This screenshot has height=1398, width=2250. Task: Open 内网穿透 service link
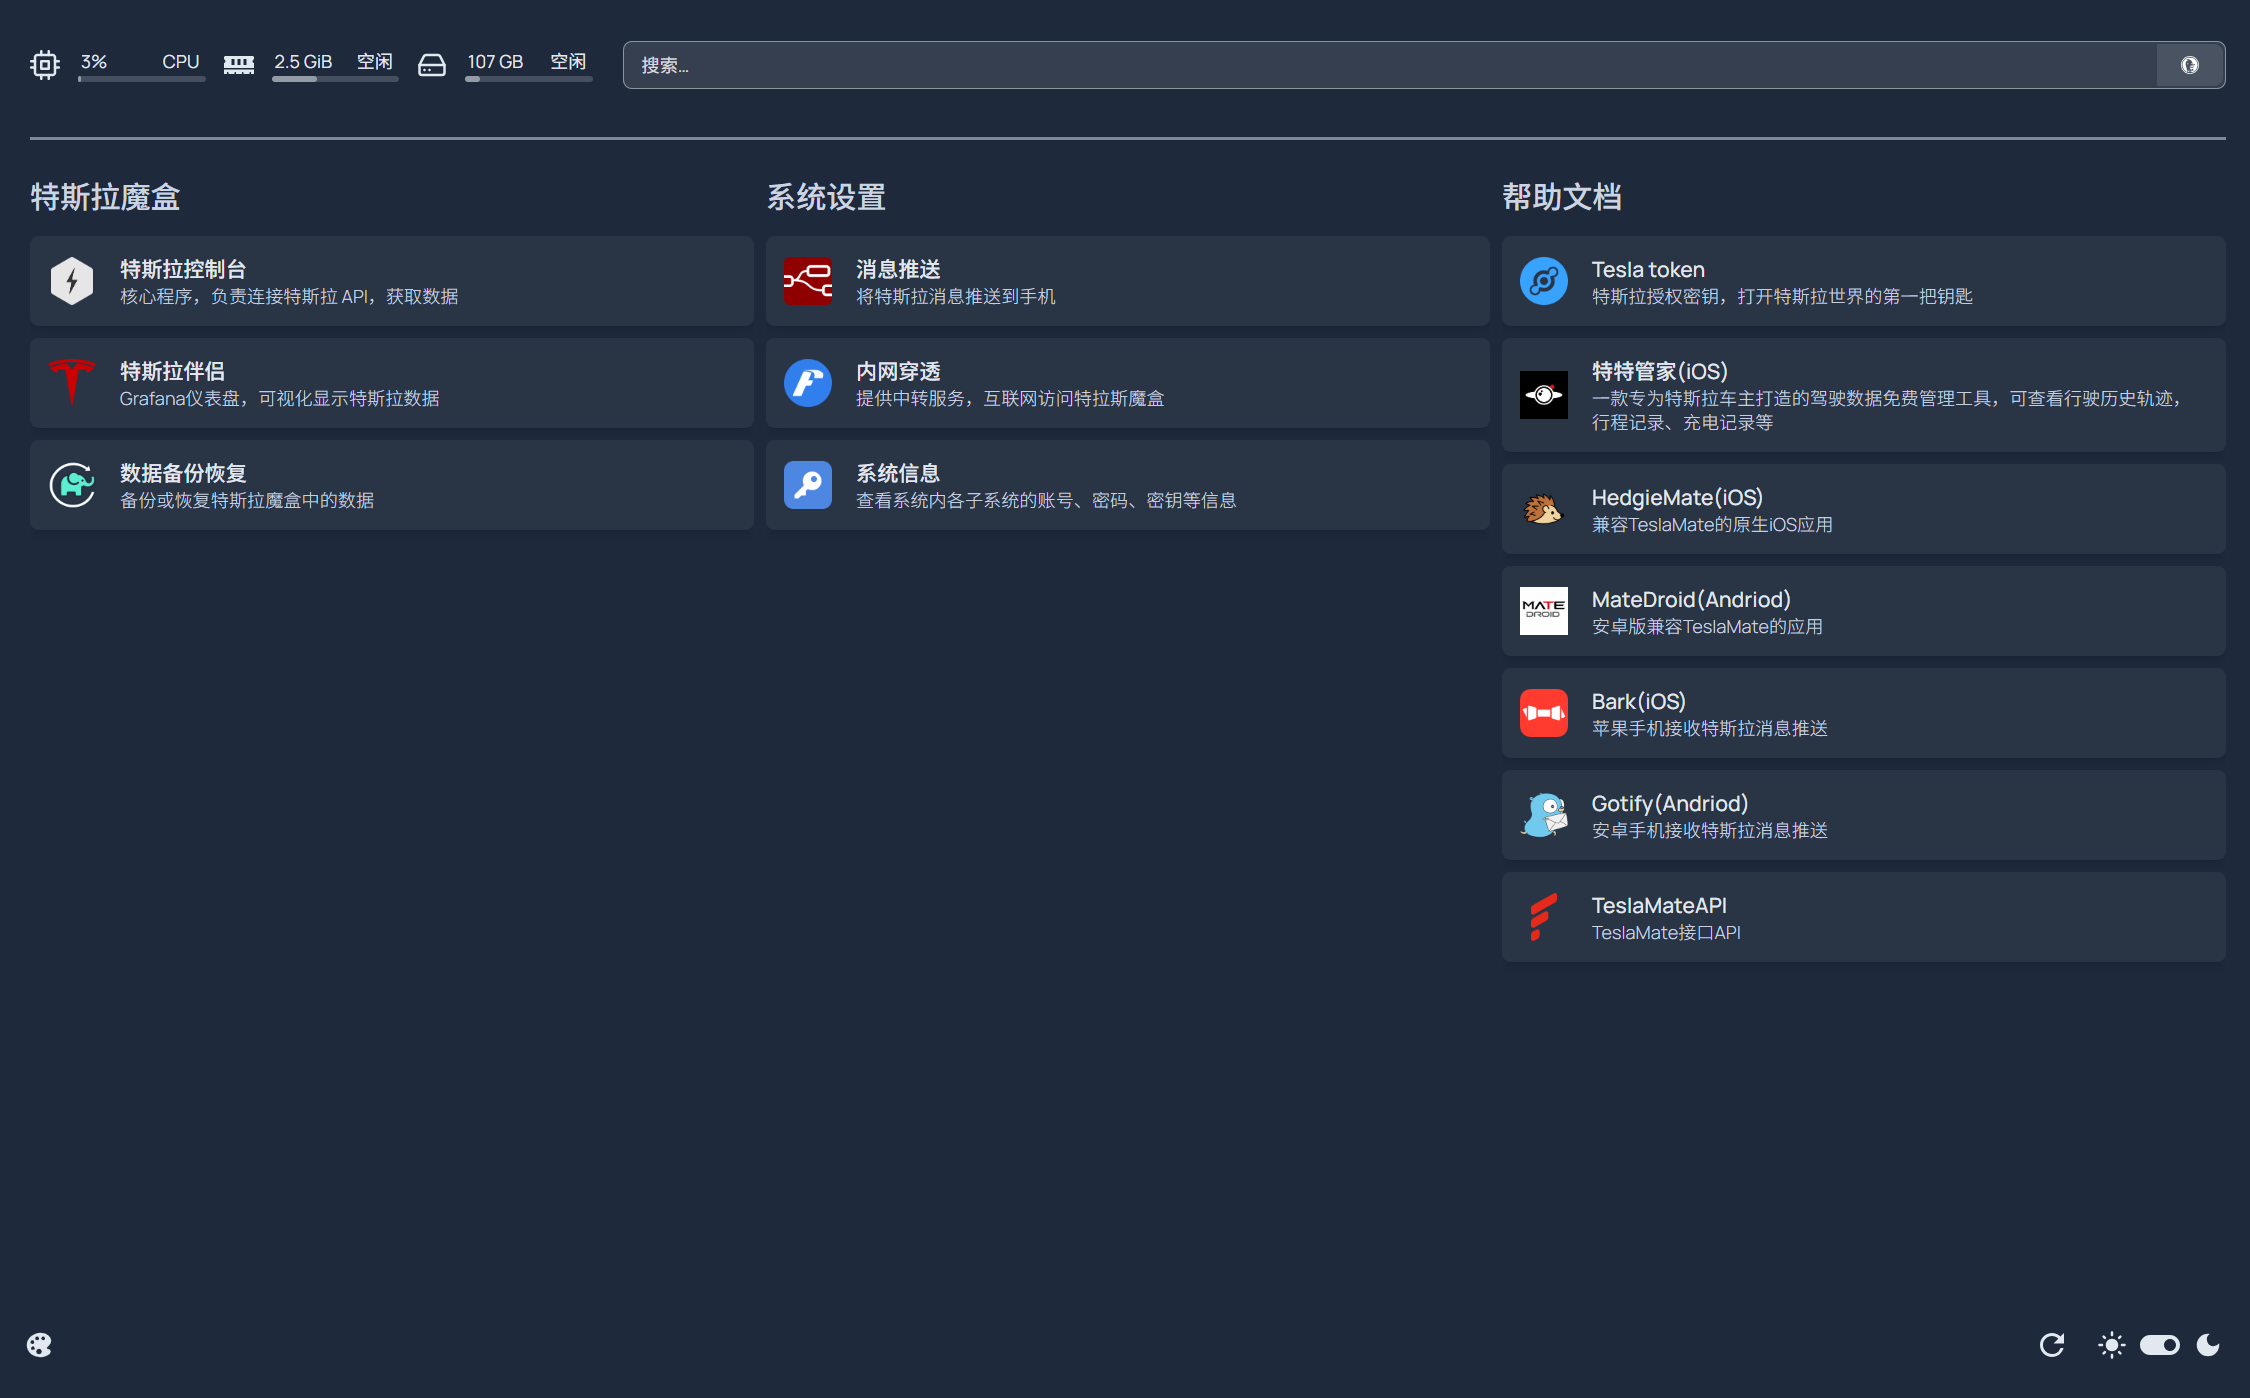(1128, 383)
